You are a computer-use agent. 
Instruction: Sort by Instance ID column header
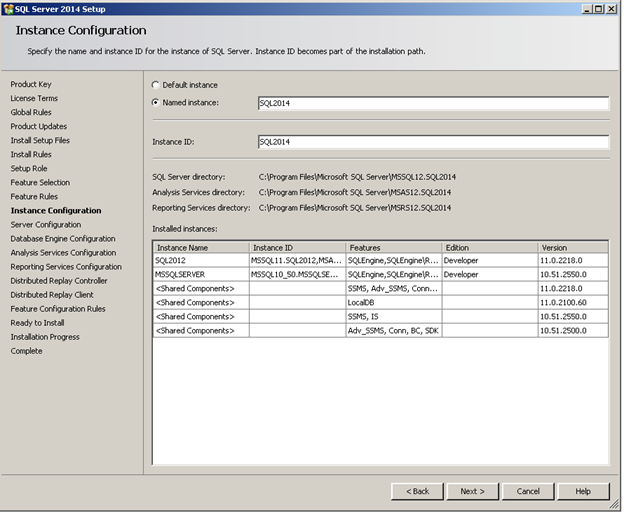(x=298, y=248)
